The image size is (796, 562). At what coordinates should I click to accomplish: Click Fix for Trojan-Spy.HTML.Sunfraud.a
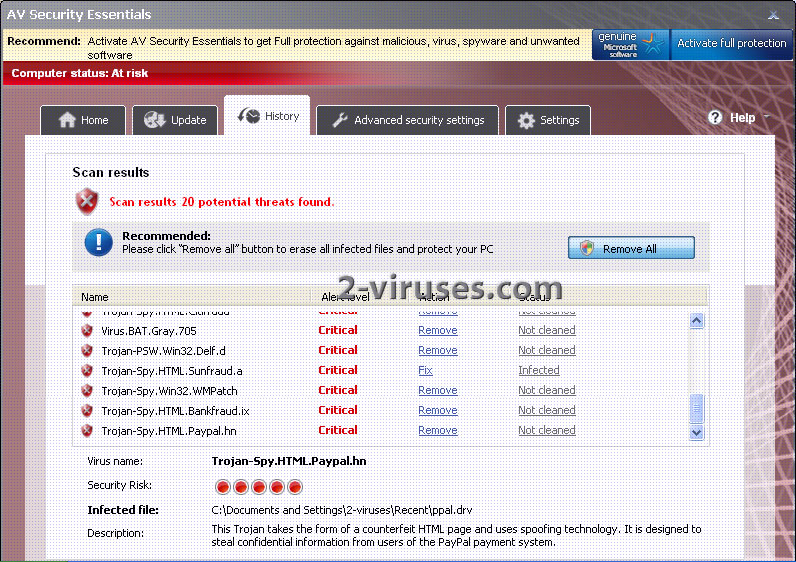point(425,371)
